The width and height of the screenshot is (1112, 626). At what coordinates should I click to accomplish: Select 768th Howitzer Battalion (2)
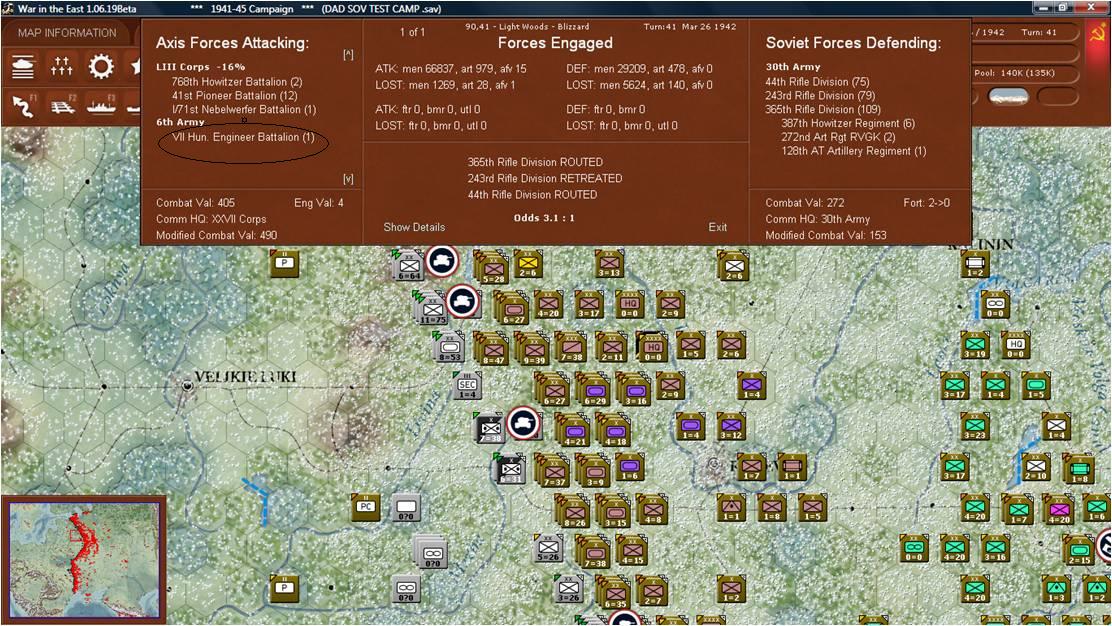point(237,82)
